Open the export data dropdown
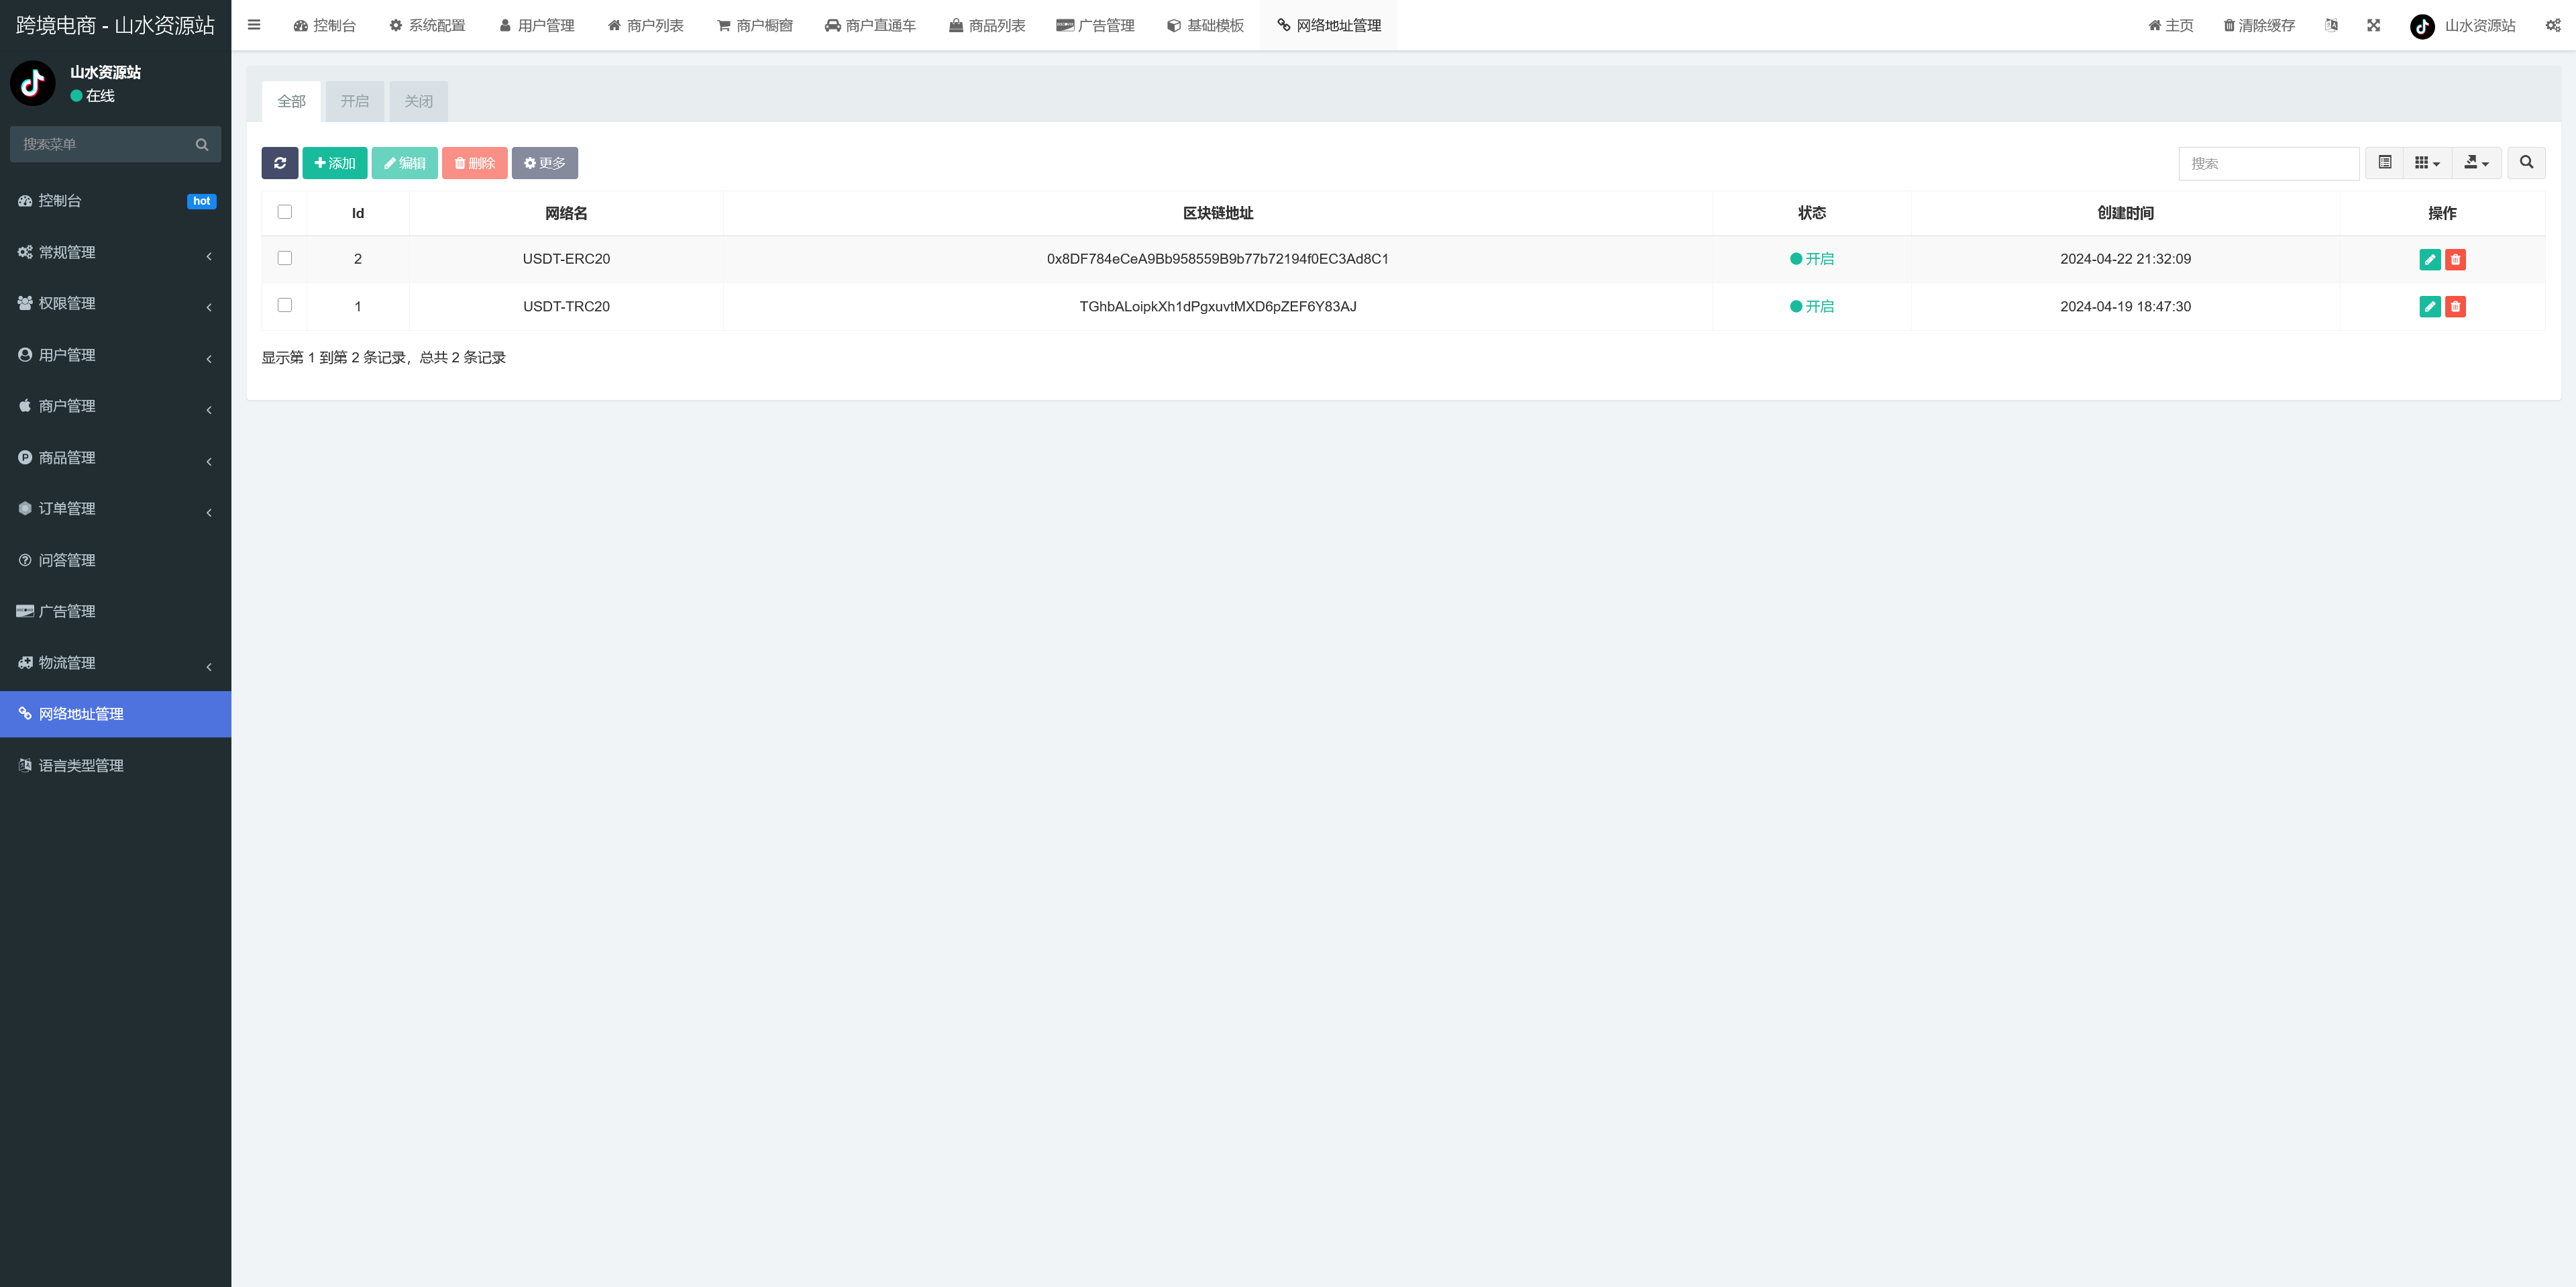 point(2476,163)
